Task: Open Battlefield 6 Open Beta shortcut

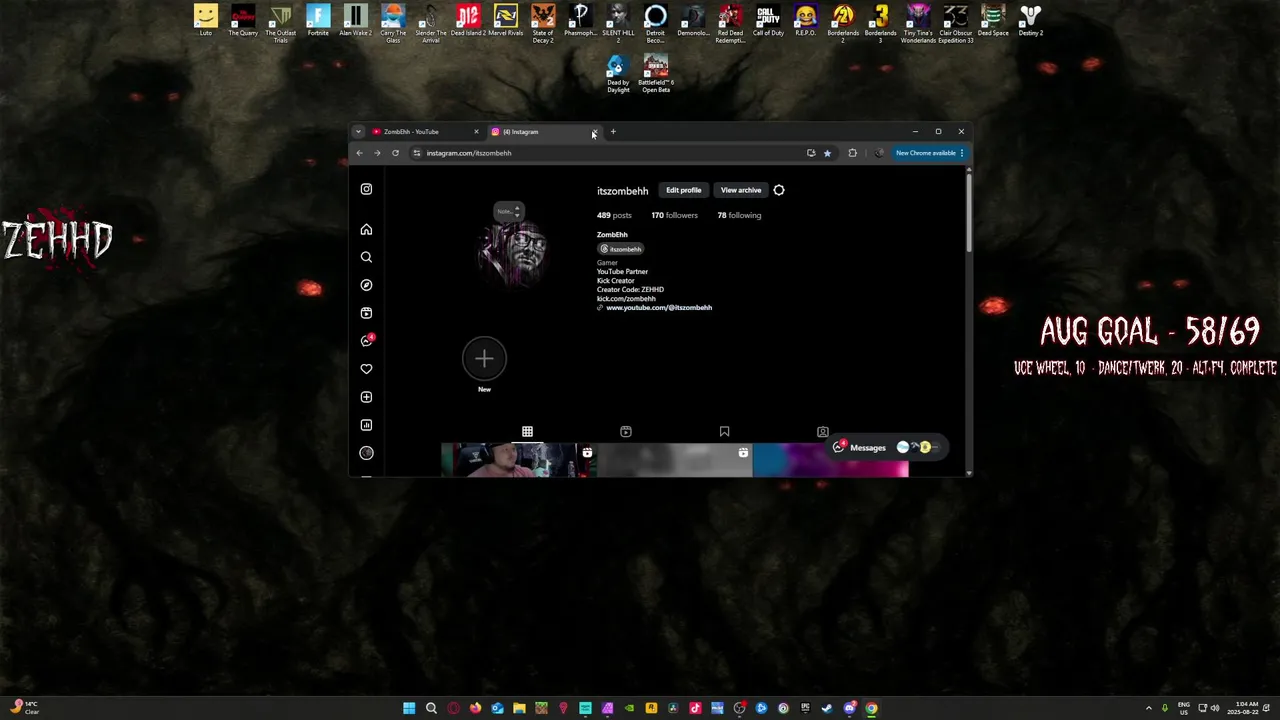Action: (x=656, y=75)
